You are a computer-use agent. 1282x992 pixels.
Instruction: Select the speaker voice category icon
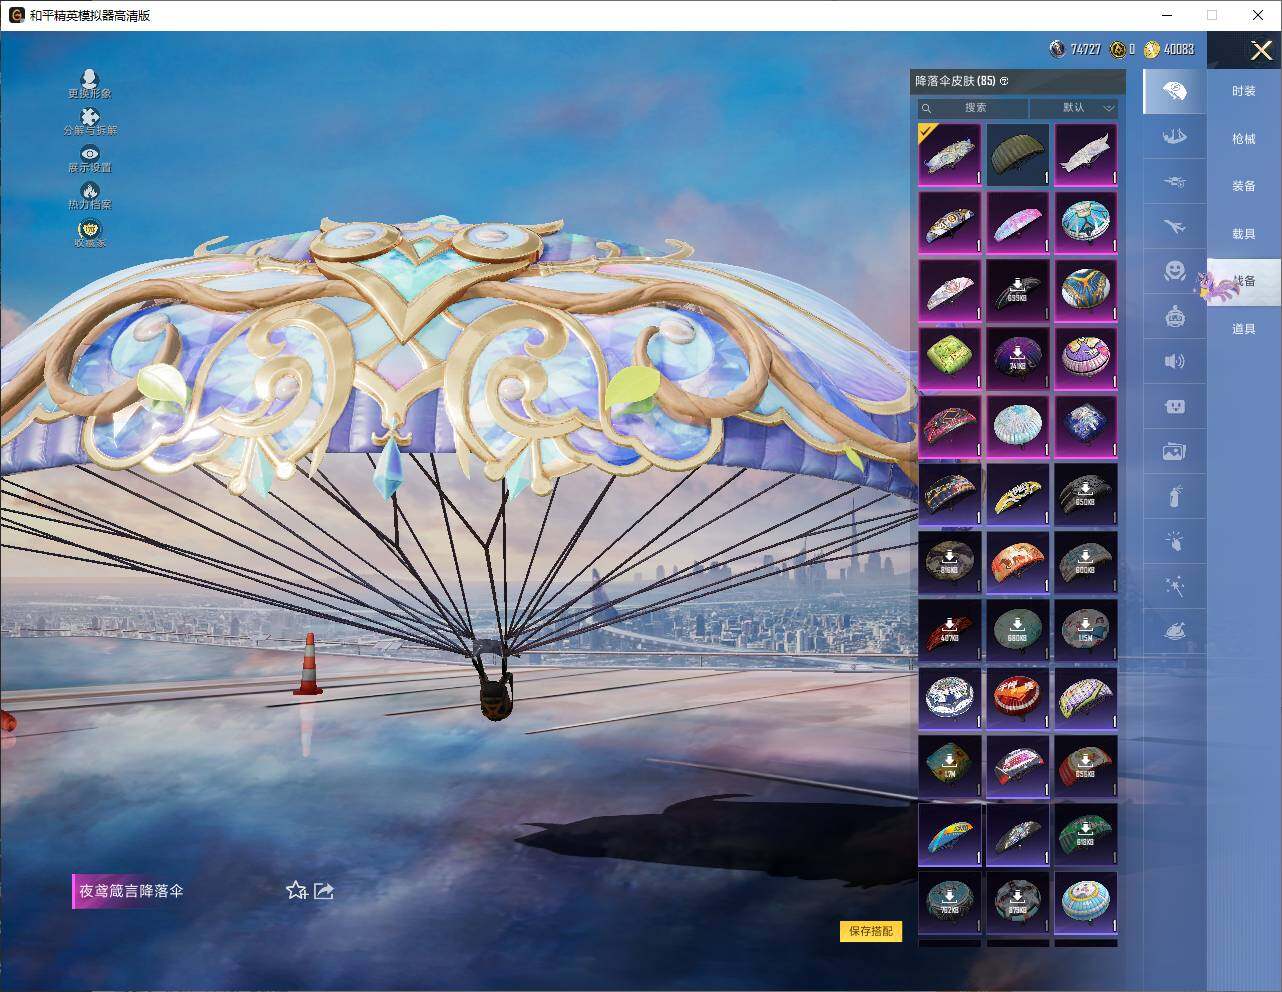click(x=1175, y=362)
